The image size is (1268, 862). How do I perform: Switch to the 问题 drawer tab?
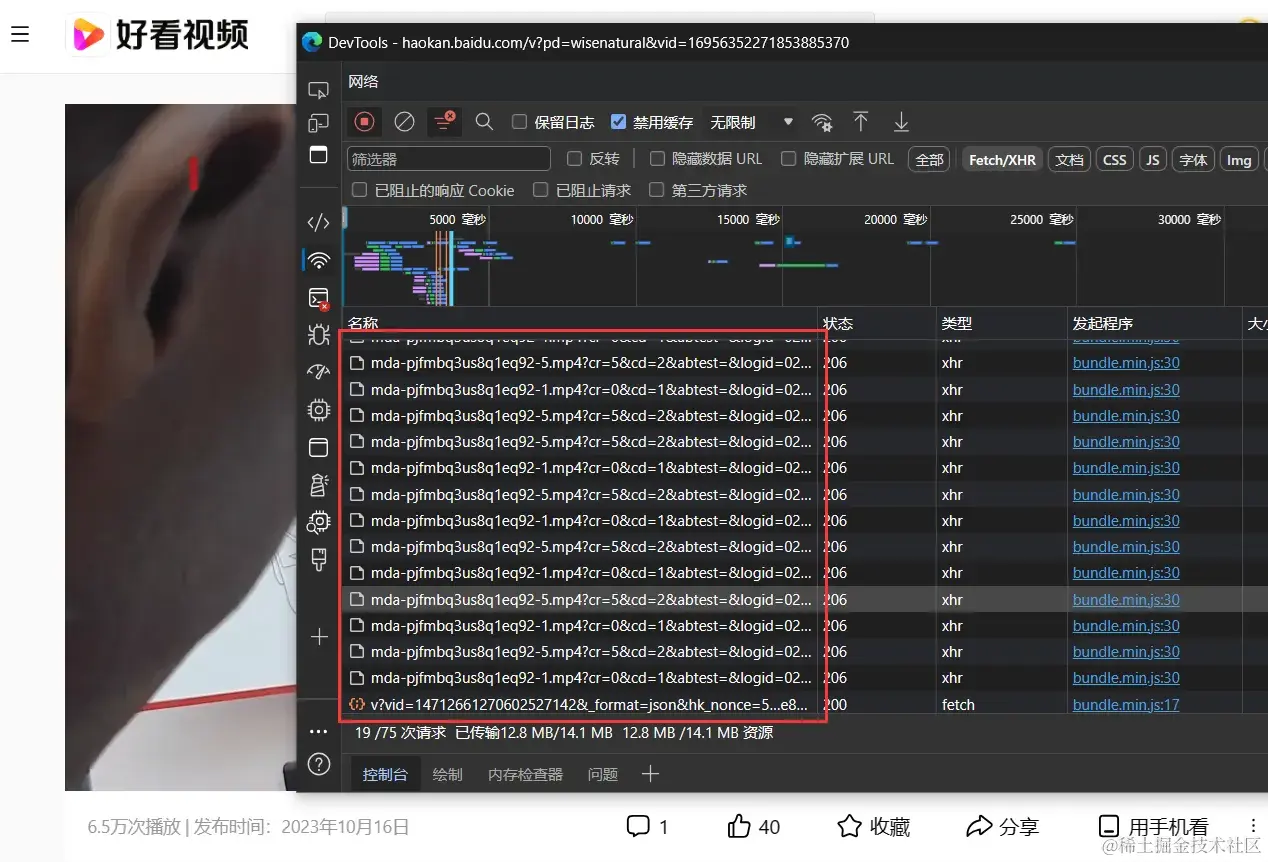(603, 774)
